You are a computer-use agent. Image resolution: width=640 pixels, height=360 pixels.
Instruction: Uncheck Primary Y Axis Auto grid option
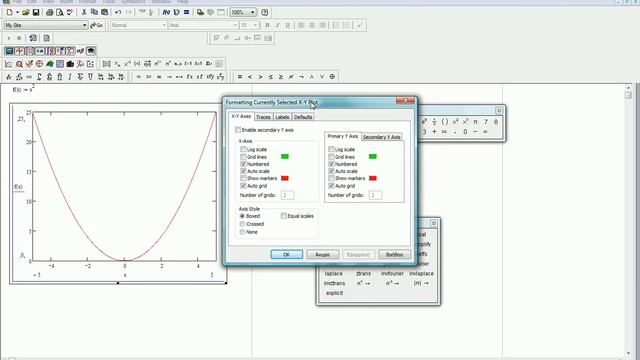pos(331,186)
